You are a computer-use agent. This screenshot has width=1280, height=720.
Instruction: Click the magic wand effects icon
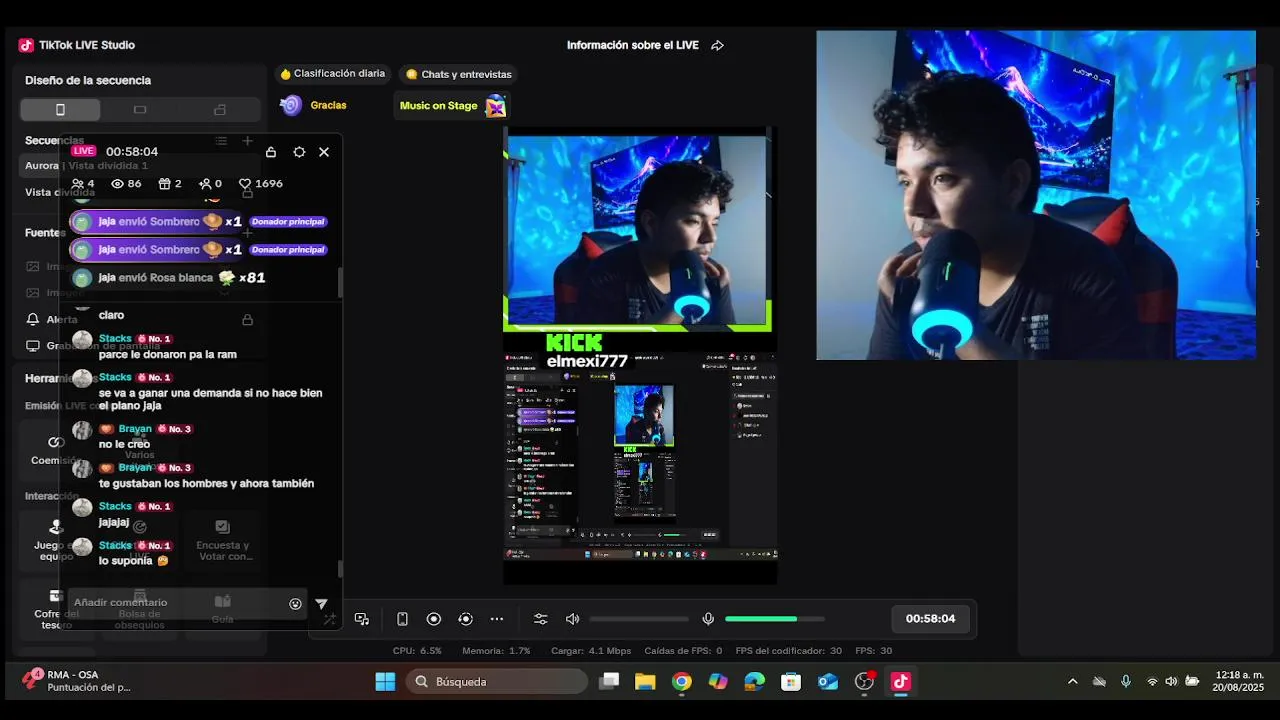pyautogui.click(x=329, y=619)
